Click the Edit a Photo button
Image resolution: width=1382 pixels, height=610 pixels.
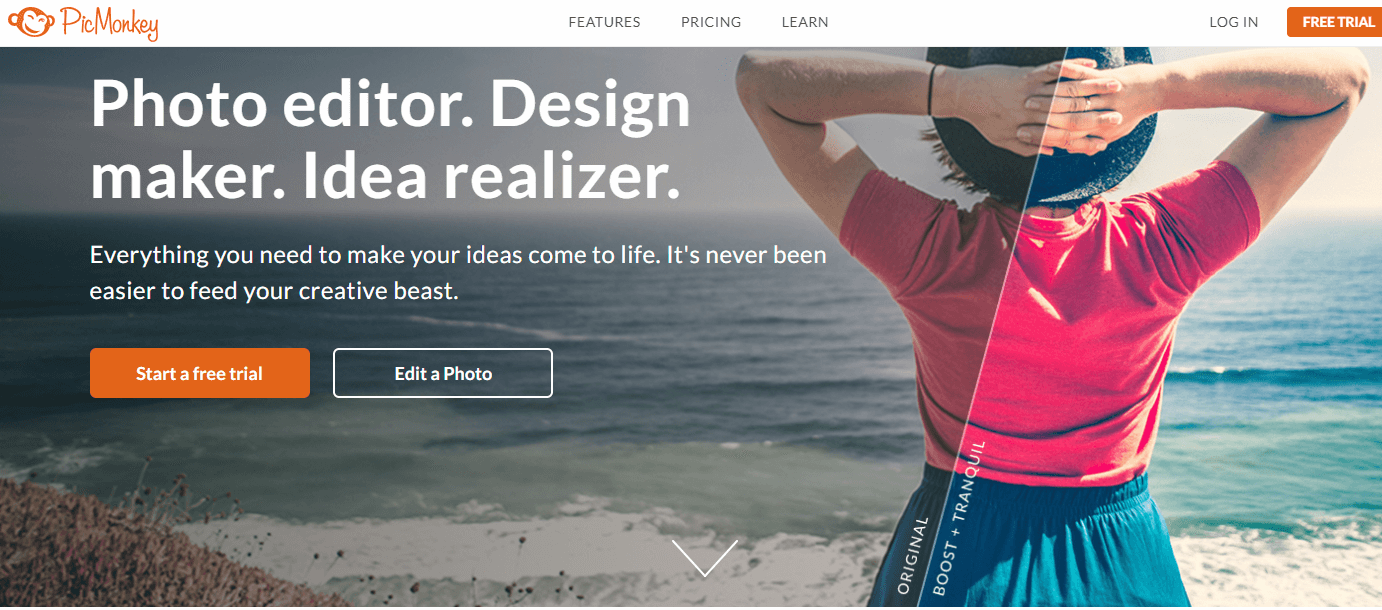(443, 373)
